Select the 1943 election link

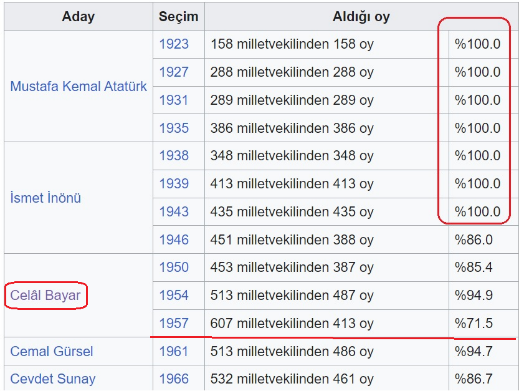[x=174, y=211]
